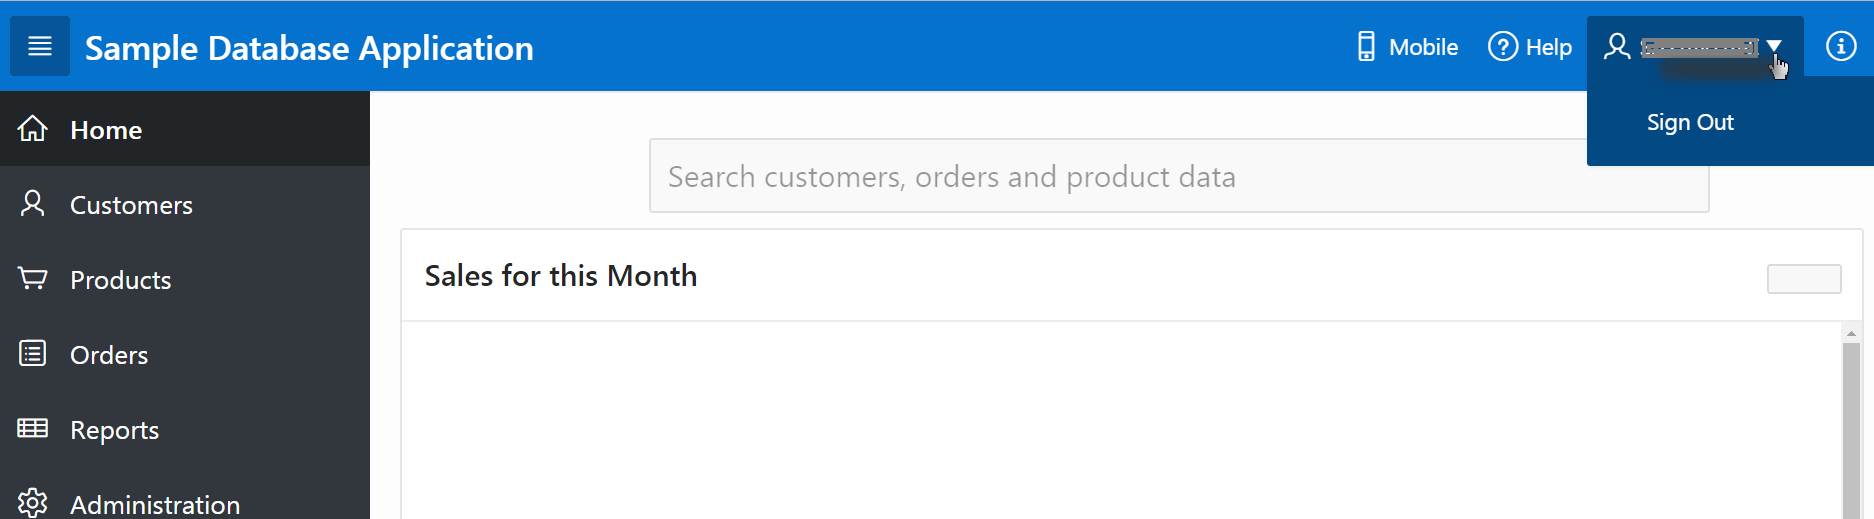Click the info circle icon in header

coord(1841,46)
